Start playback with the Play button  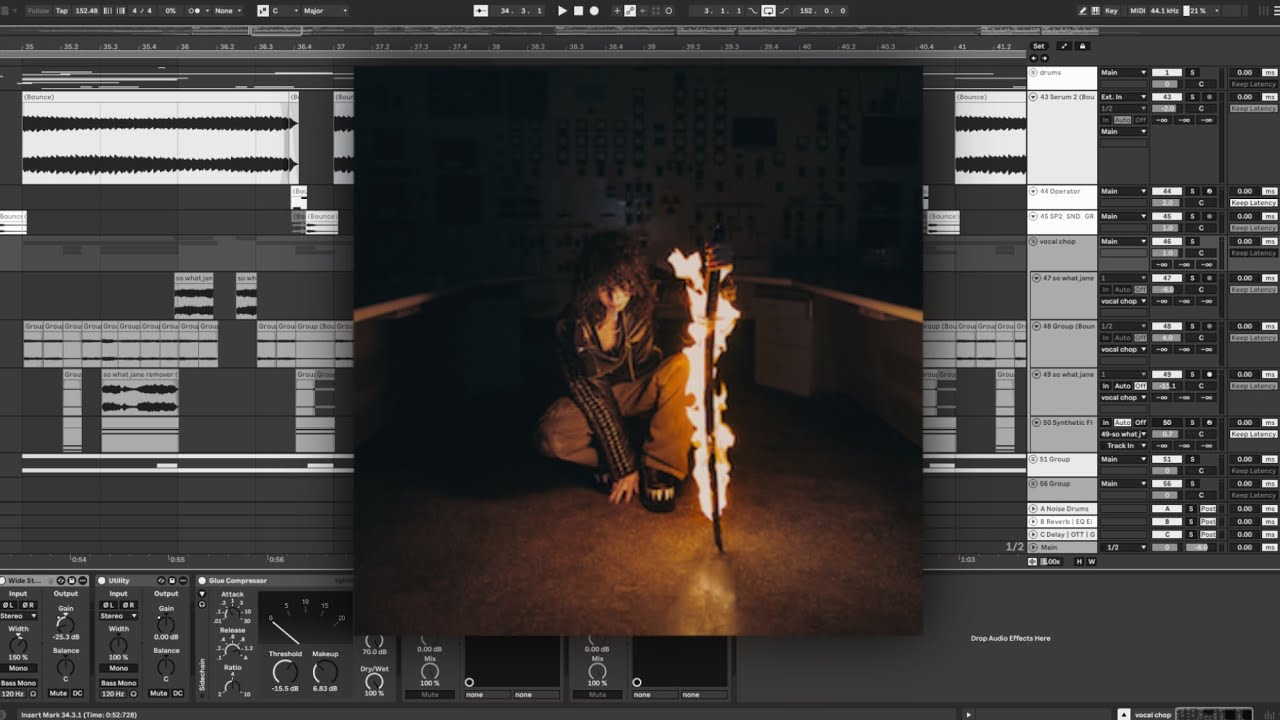coord(562,11)
